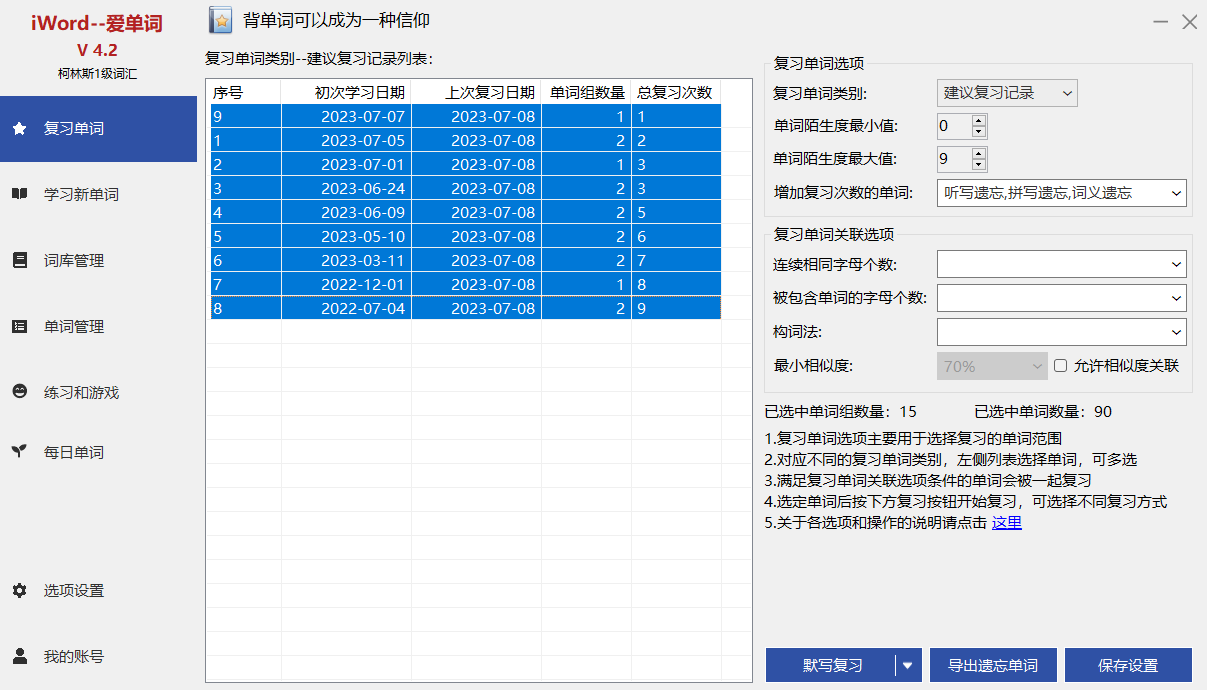Image resolution: width=1207 pixels, height=690 pixels.
Task: Increase the 单词陌生度最小值 spinner value
Action: pos(978,120)
